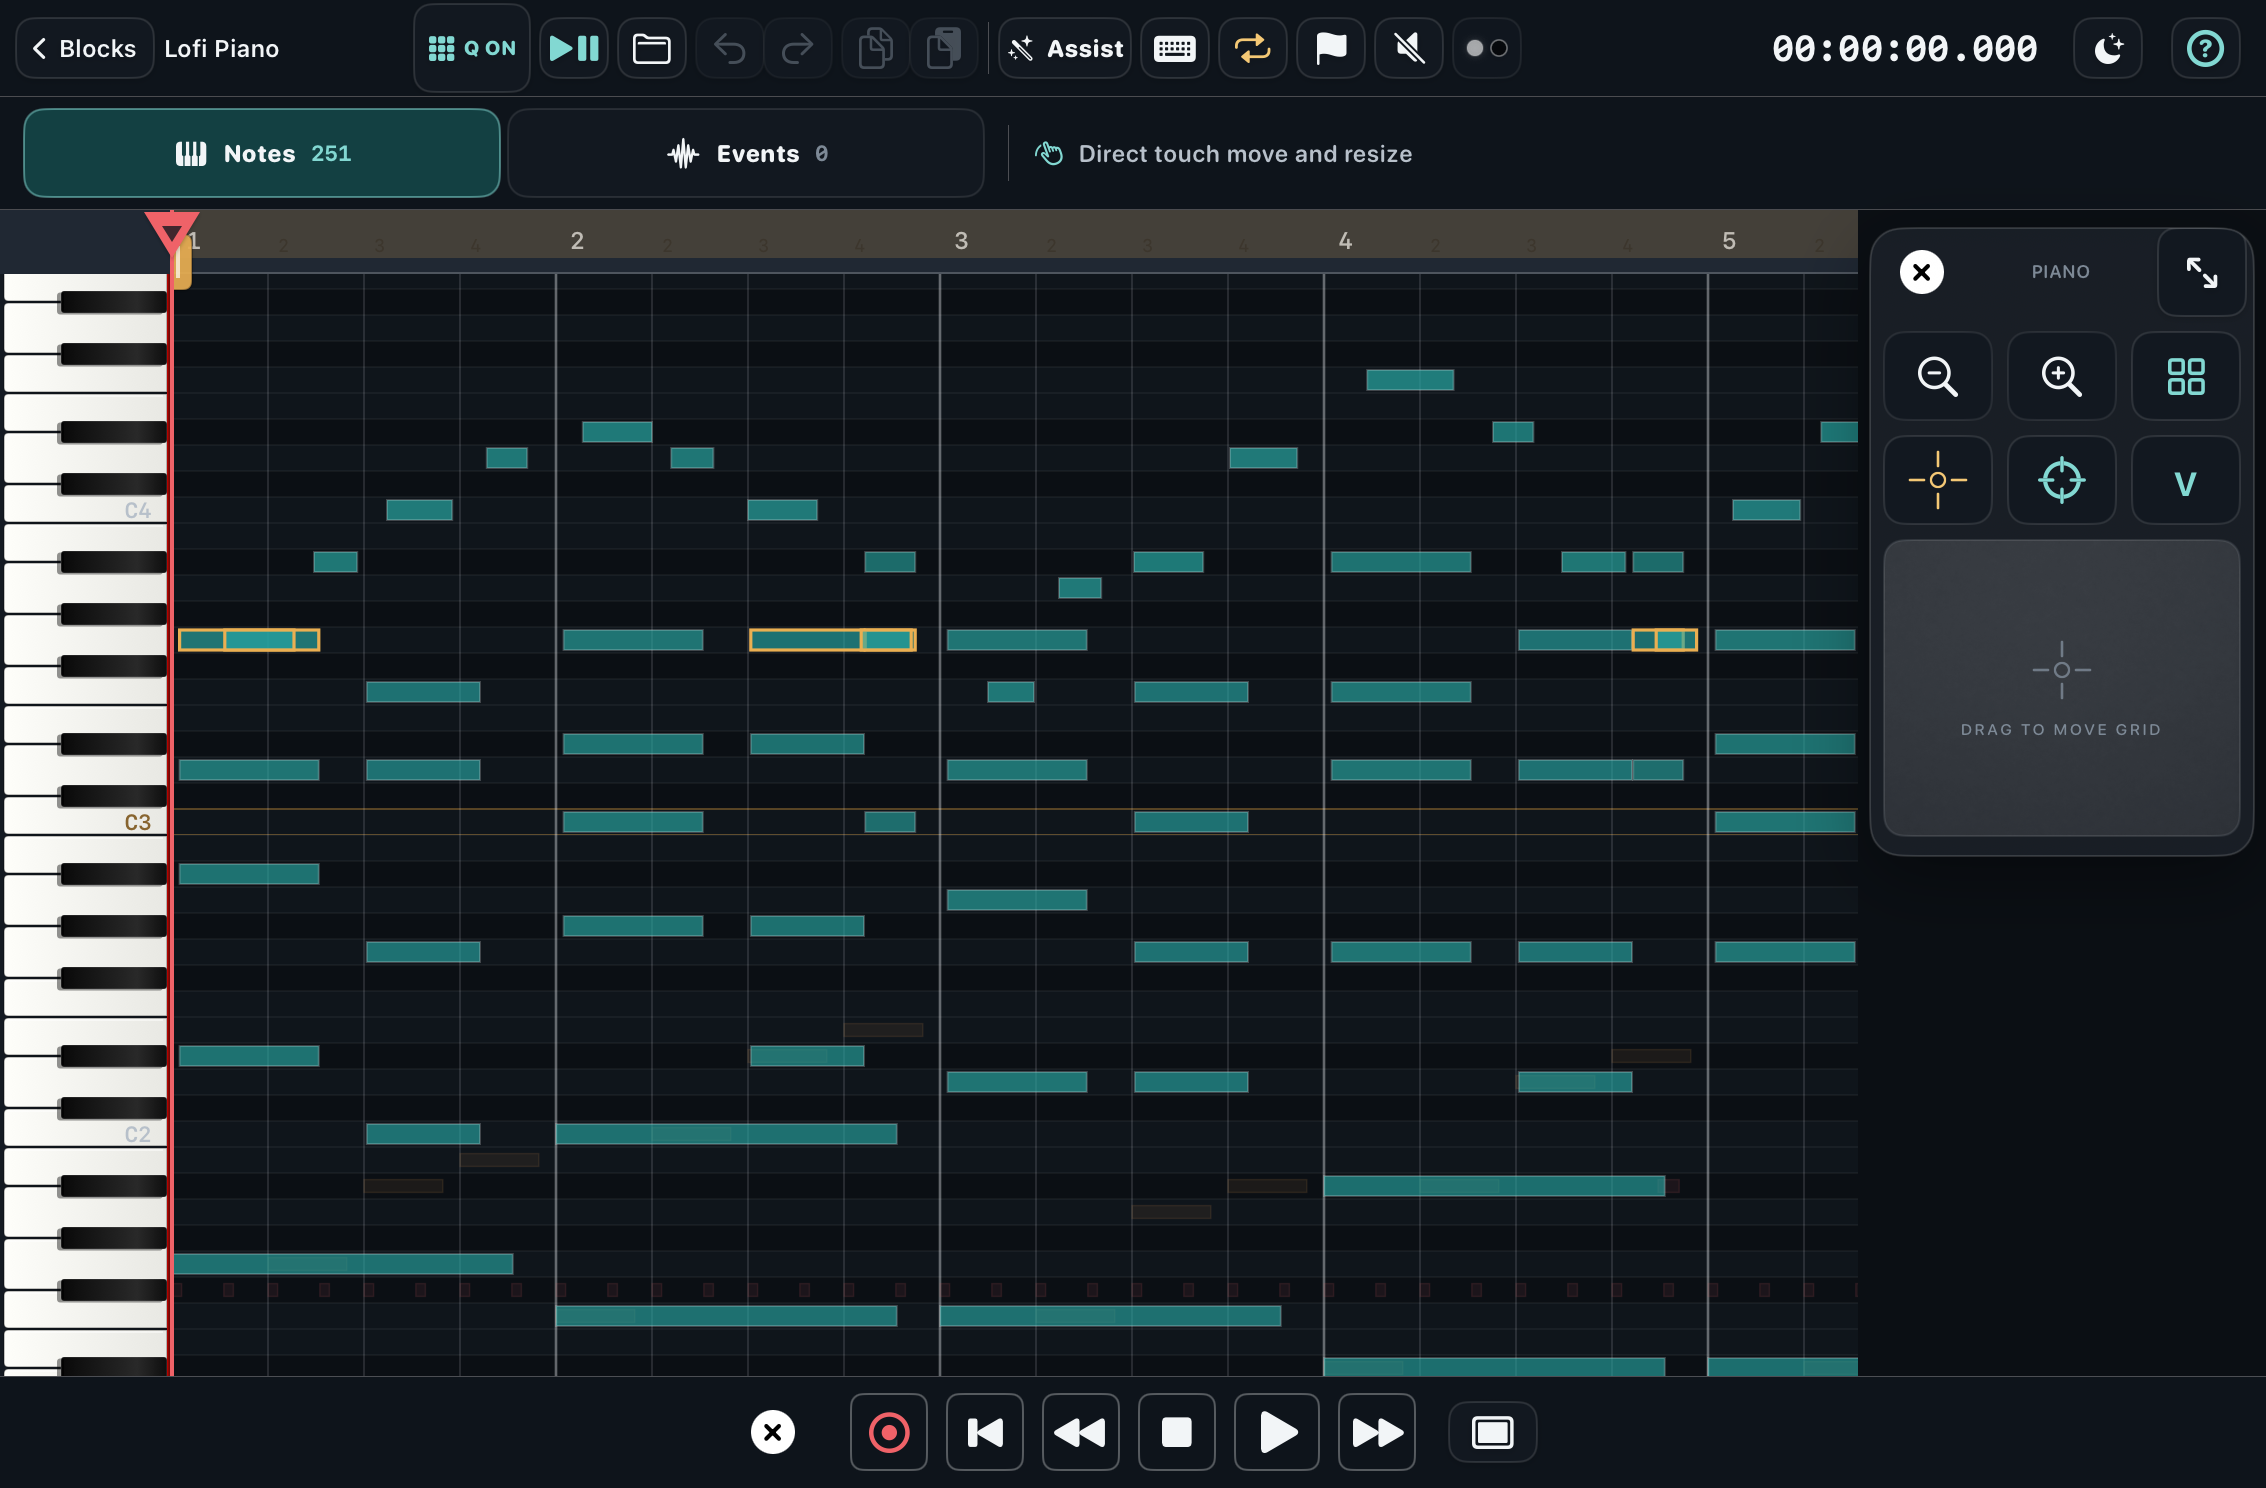The image size is (2266, 1488).
Task: Show the on-screen keyboard
Action: point(1175,48)
